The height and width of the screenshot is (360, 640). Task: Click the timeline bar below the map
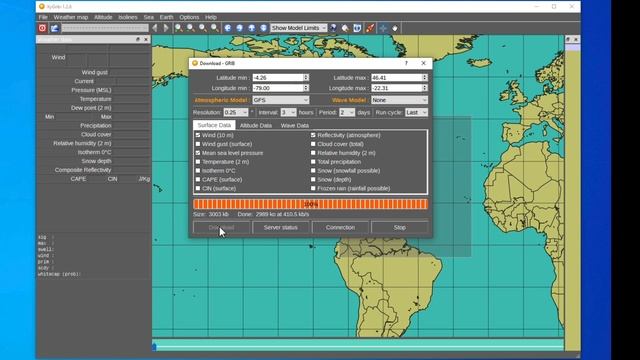358,347
